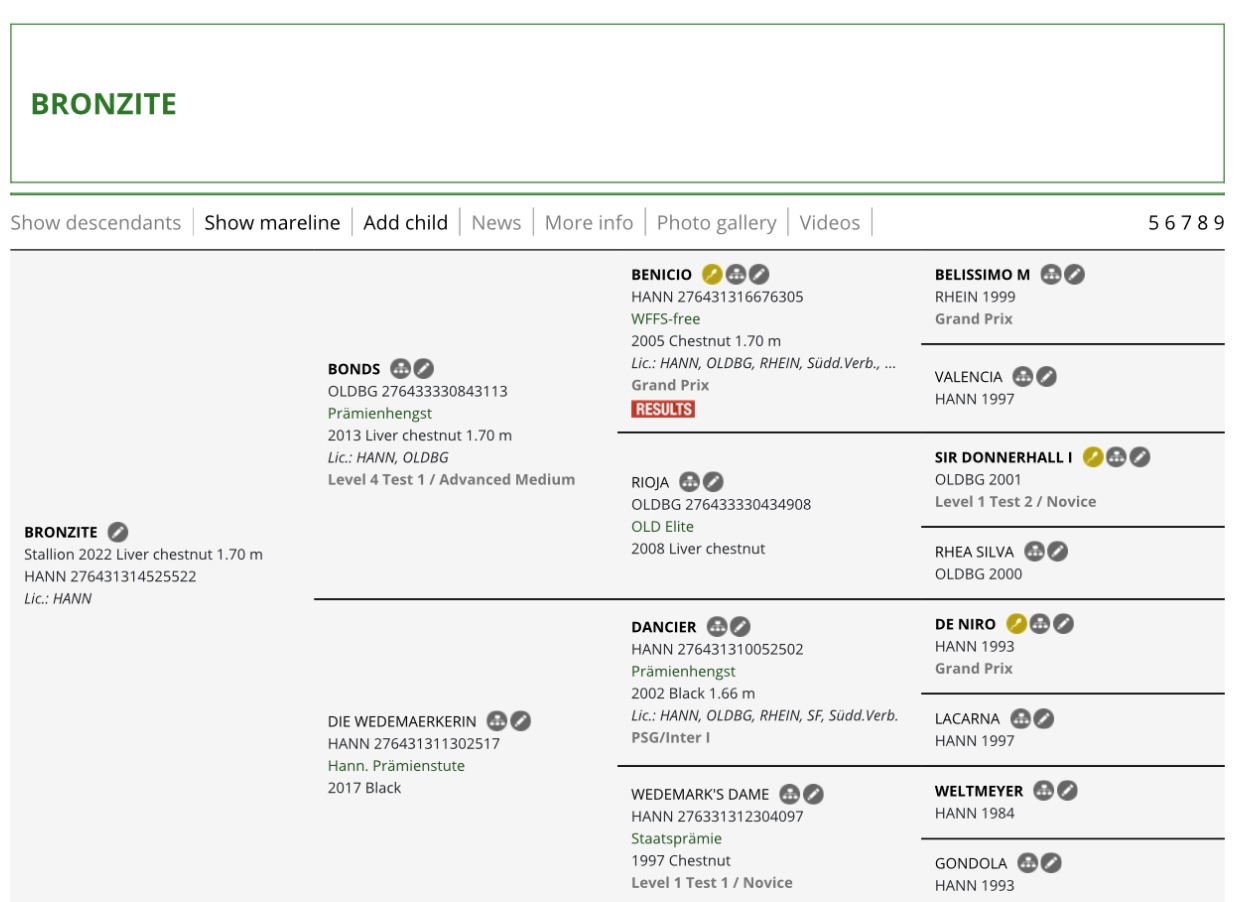The image size is (1242, 902).
Task: Click the pencil icon beside Valencia
Action: pyautogui.click(x=1046, y=377)
